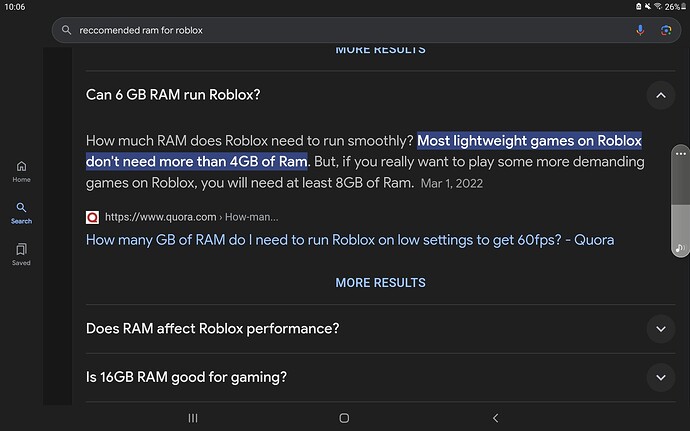Click the search field with 'reccomended ram for roblox'
690x431 pixels.
coord(366,30)
